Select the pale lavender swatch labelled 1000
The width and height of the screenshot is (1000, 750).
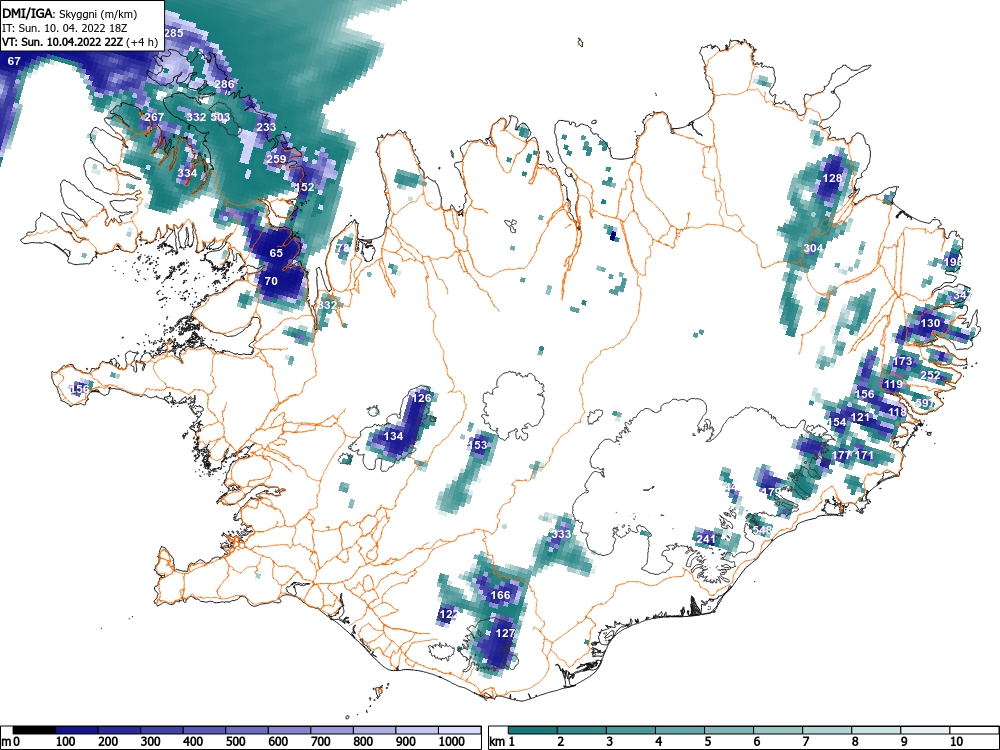click(x=460, y=730)
